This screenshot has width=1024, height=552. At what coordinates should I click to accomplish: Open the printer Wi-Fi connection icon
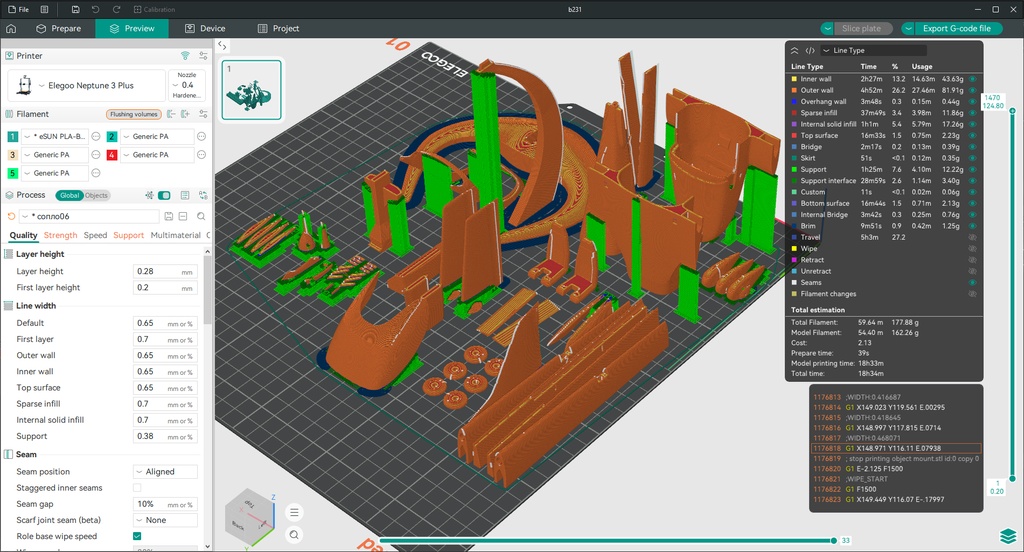[185, 56]
